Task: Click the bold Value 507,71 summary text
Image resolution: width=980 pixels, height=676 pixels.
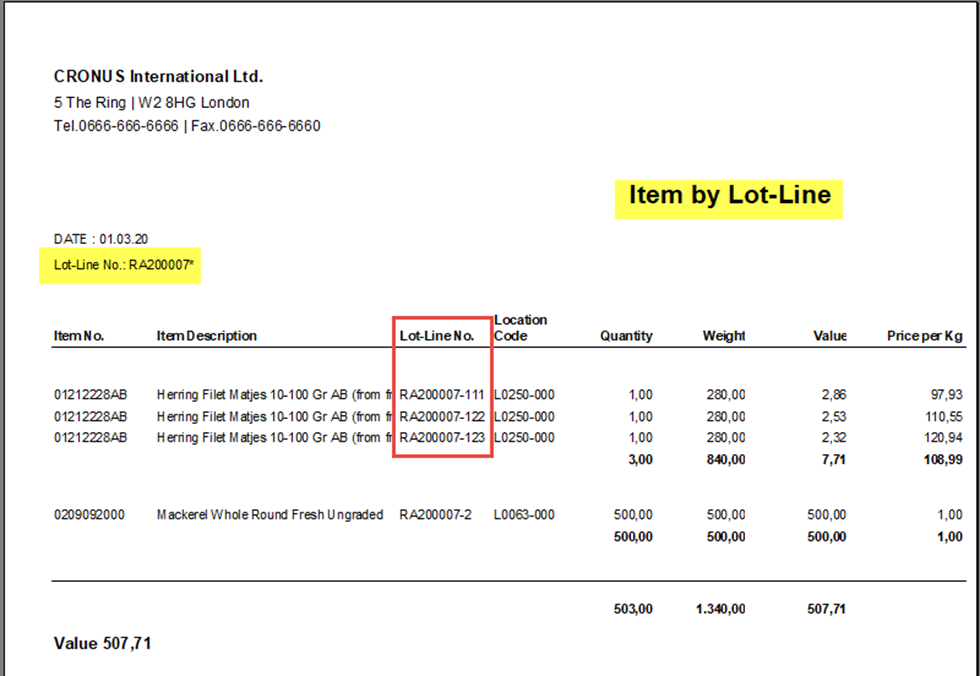Action: 102,644
